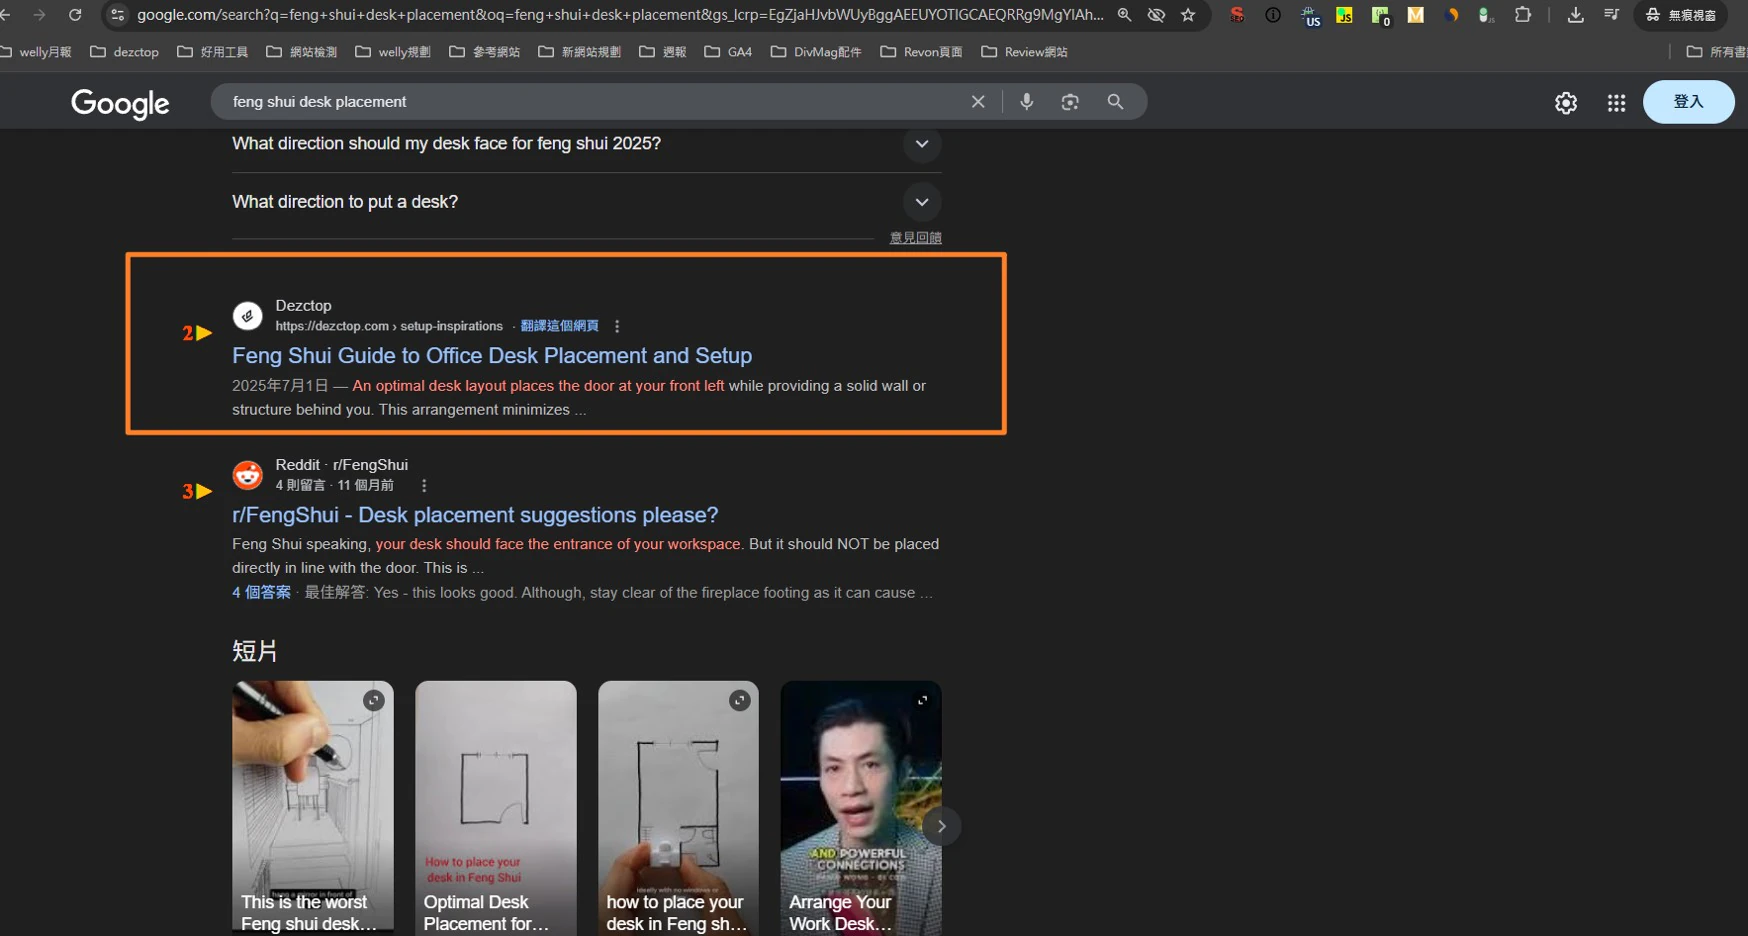Open the Review網站 bookmark folder
This screenshot has height=936, width=1748.
click(x=1025, y=52)
